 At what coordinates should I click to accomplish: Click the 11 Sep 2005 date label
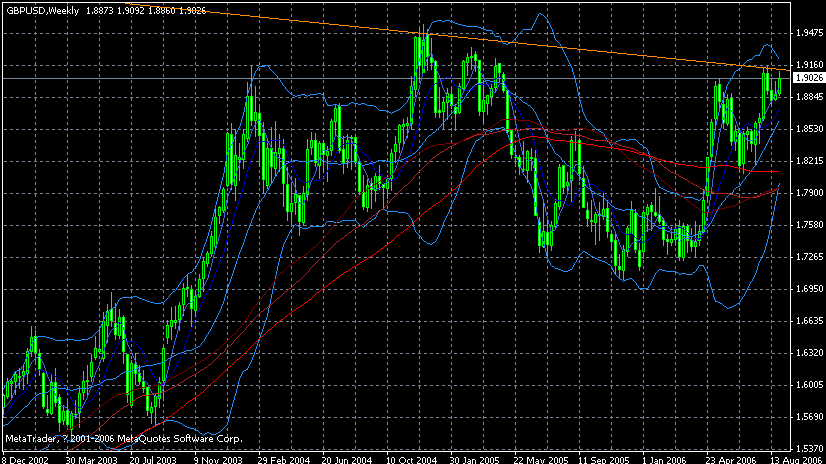[604, 459]
